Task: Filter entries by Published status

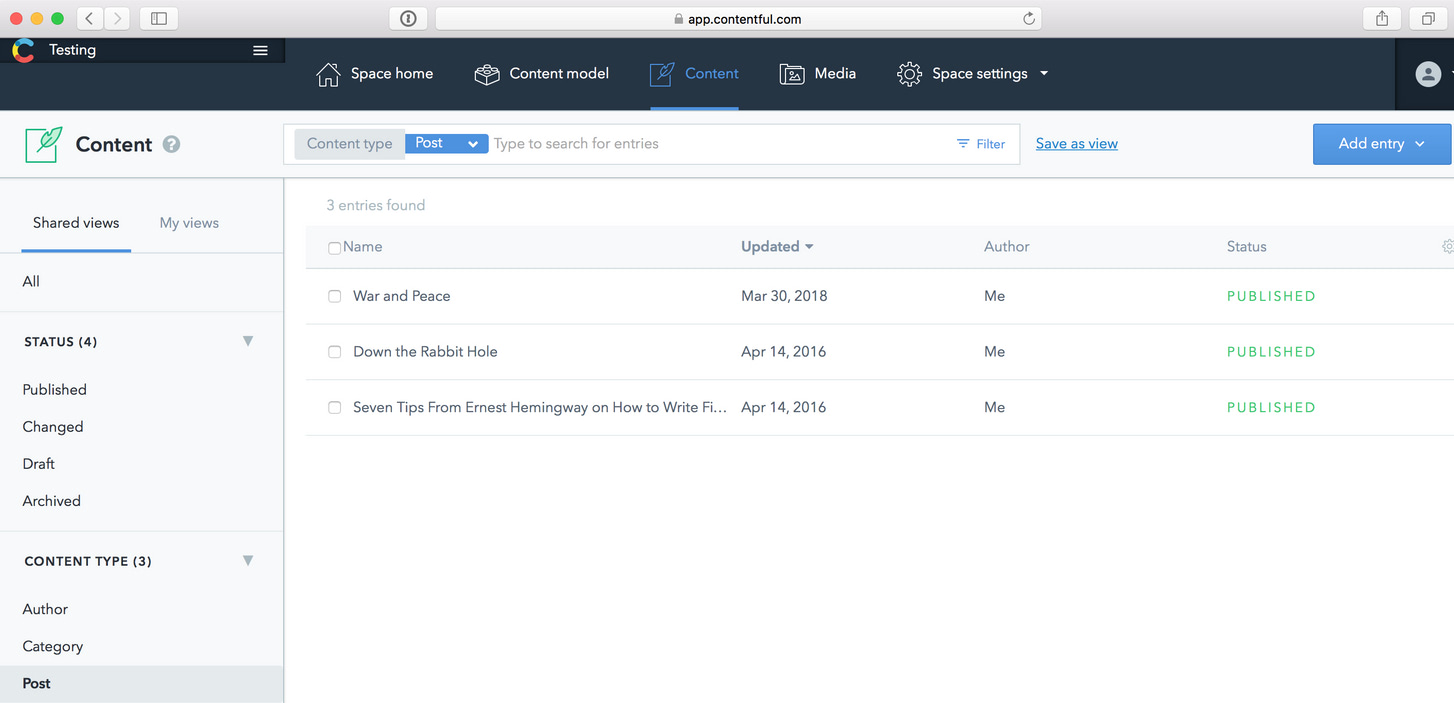Action: [54, 389]
